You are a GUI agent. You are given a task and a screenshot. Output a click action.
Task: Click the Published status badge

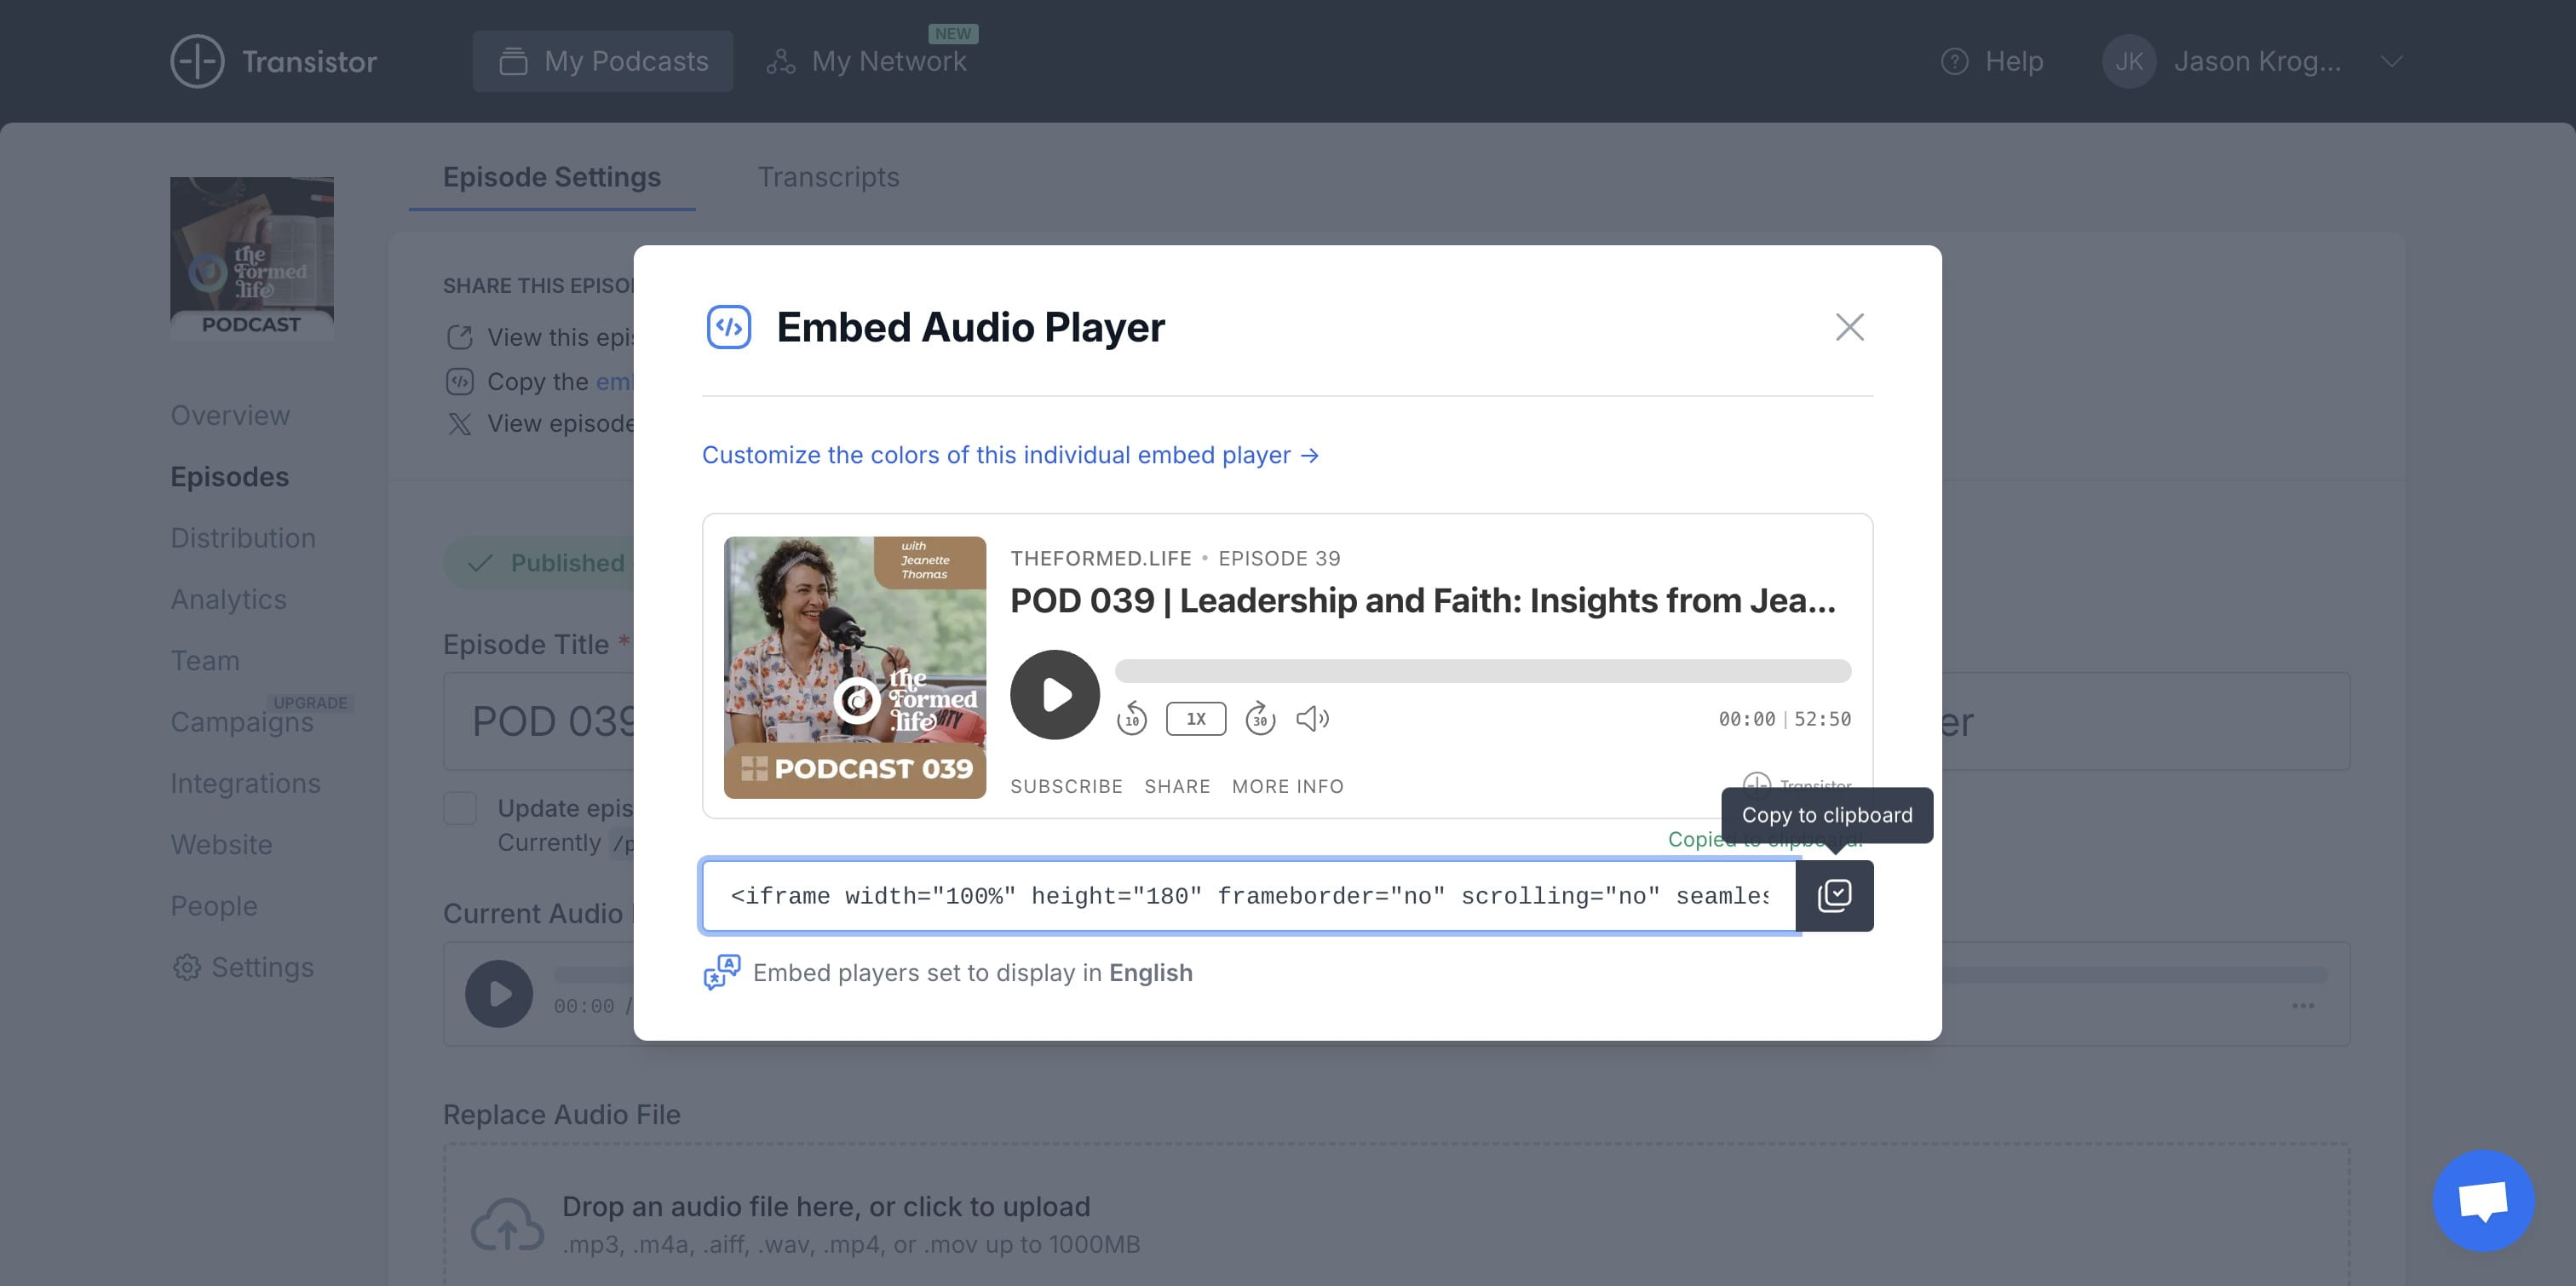(x=540, y=563)
